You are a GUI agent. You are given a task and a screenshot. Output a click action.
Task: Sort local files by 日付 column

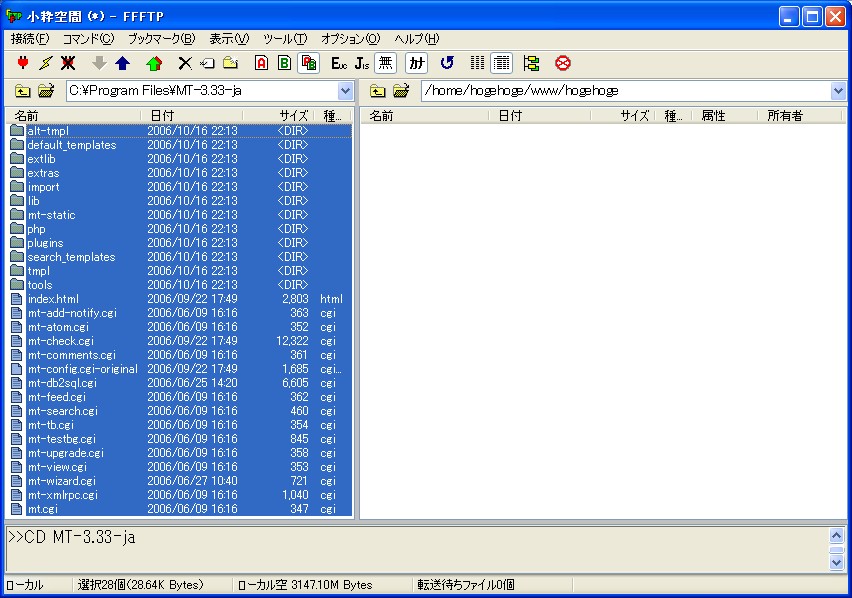192,116
